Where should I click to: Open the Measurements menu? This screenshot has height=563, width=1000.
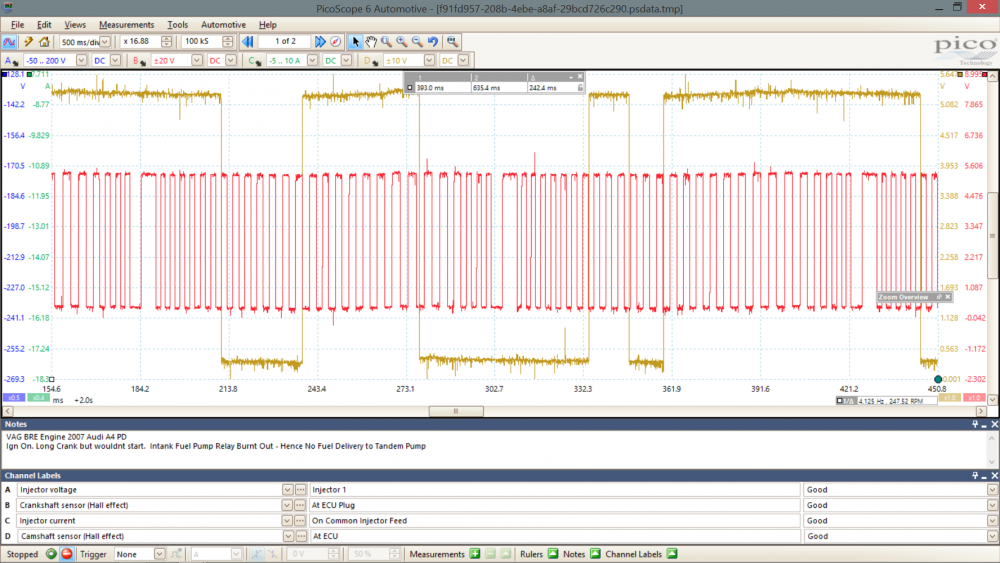[126, 25]
